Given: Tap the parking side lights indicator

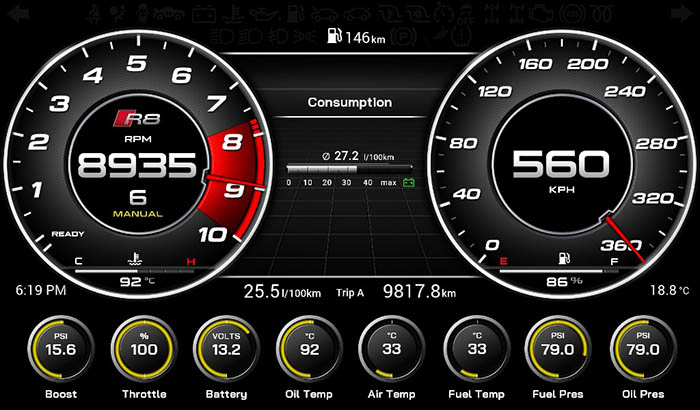Looking at the screenshot, I should coord(305,36).
